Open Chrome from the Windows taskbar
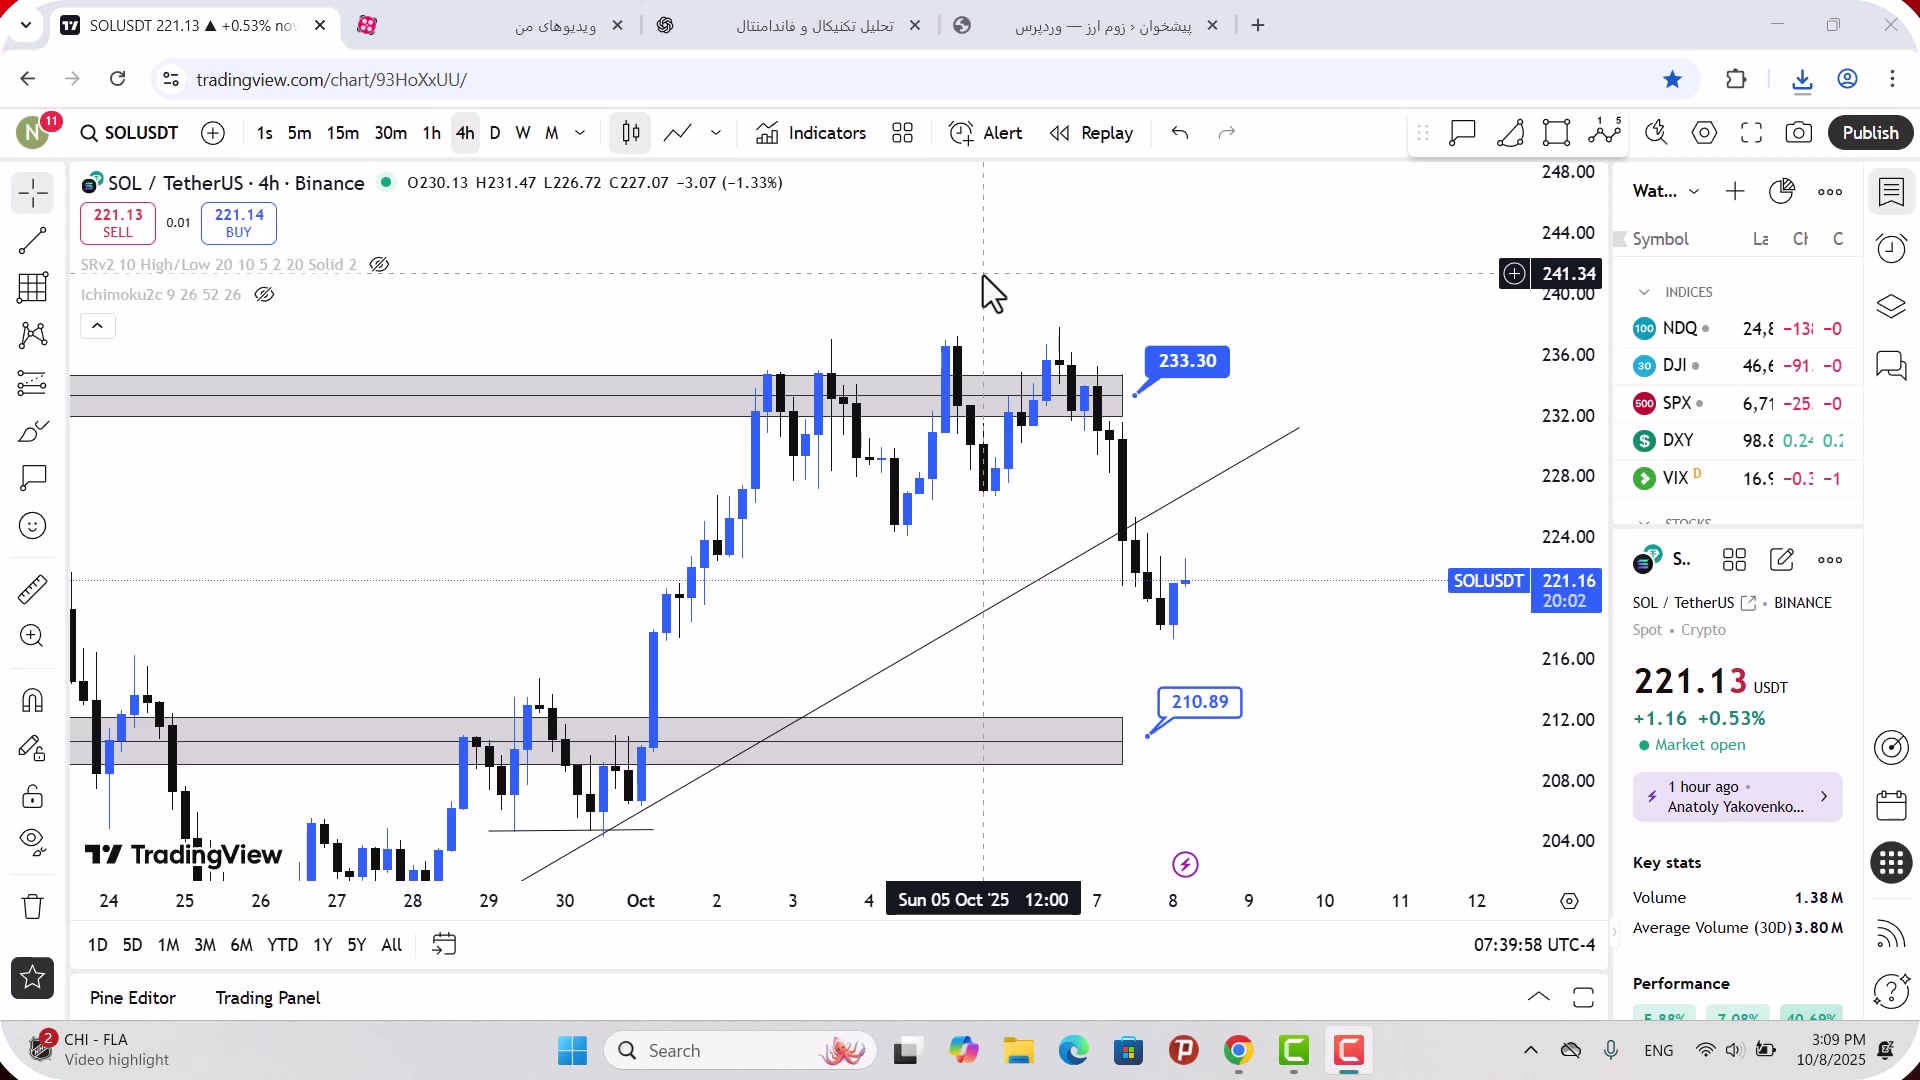 (1239, 1051)
